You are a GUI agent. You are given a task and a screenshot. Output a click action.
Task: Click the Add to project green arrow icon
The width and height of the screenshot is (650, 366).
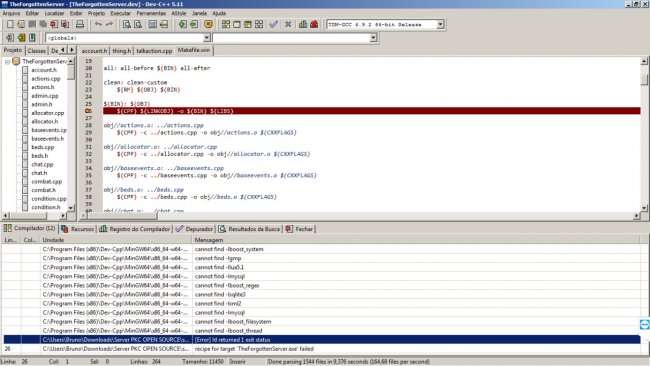pos(182,24)
